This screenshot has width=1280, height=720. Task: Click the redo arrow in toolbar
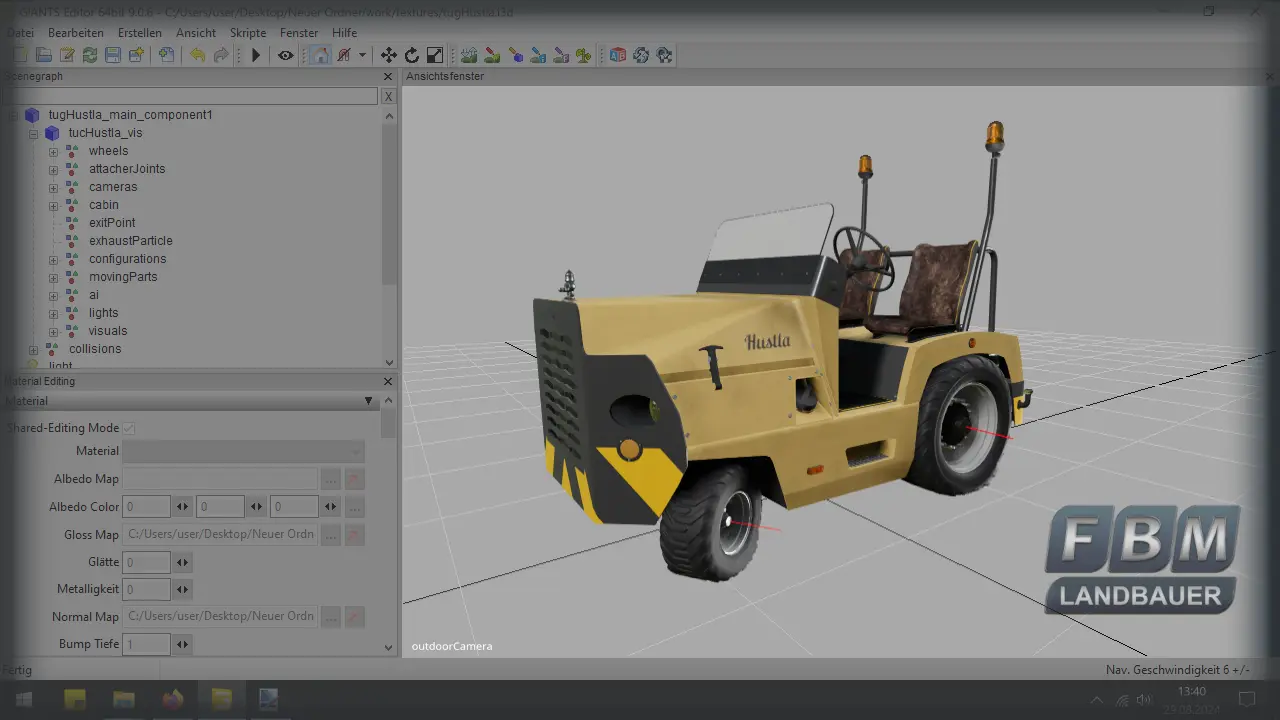click(x=221, y=55)
